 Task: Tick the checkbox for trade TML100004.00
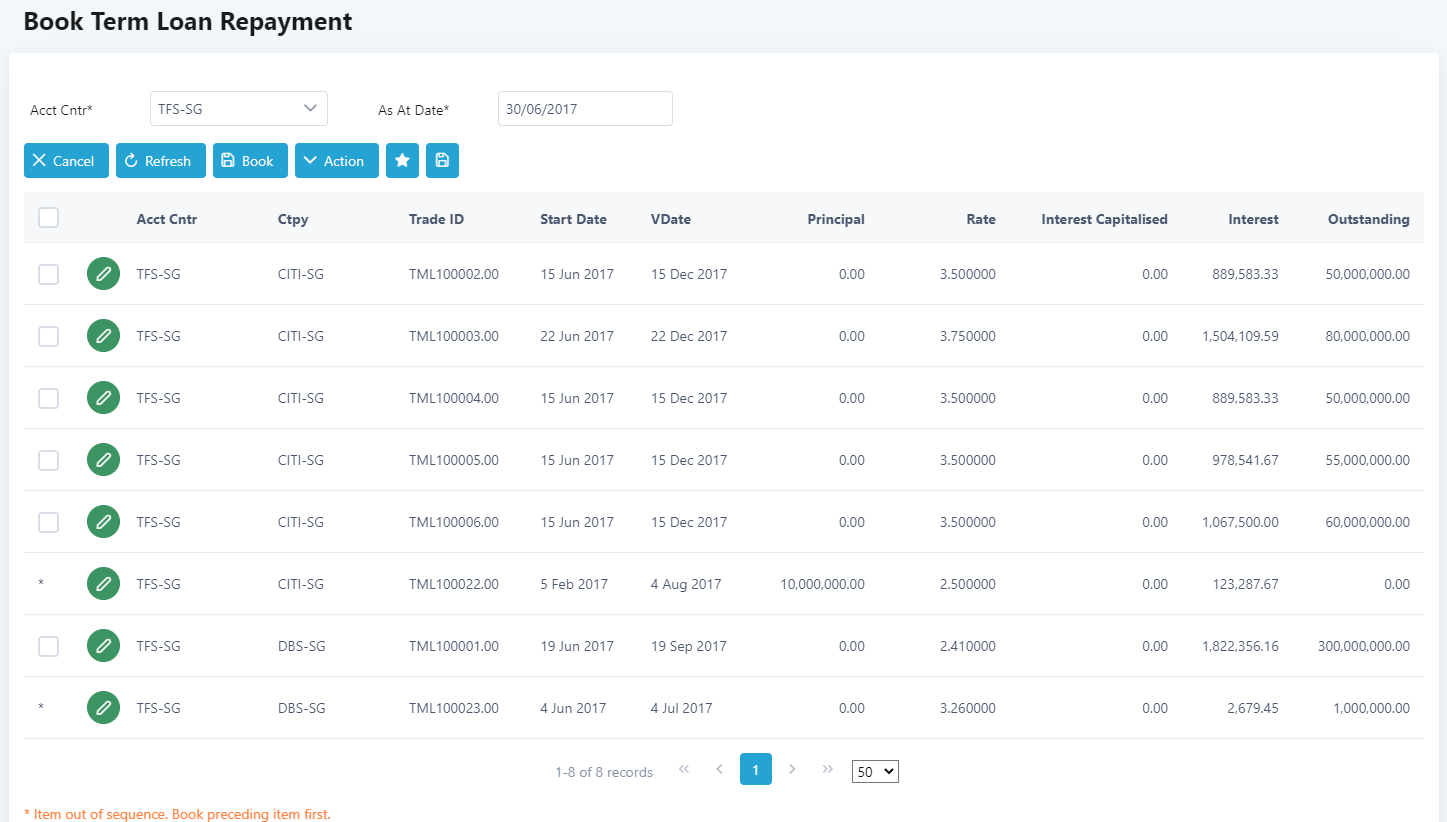click(x=48, y=398)
